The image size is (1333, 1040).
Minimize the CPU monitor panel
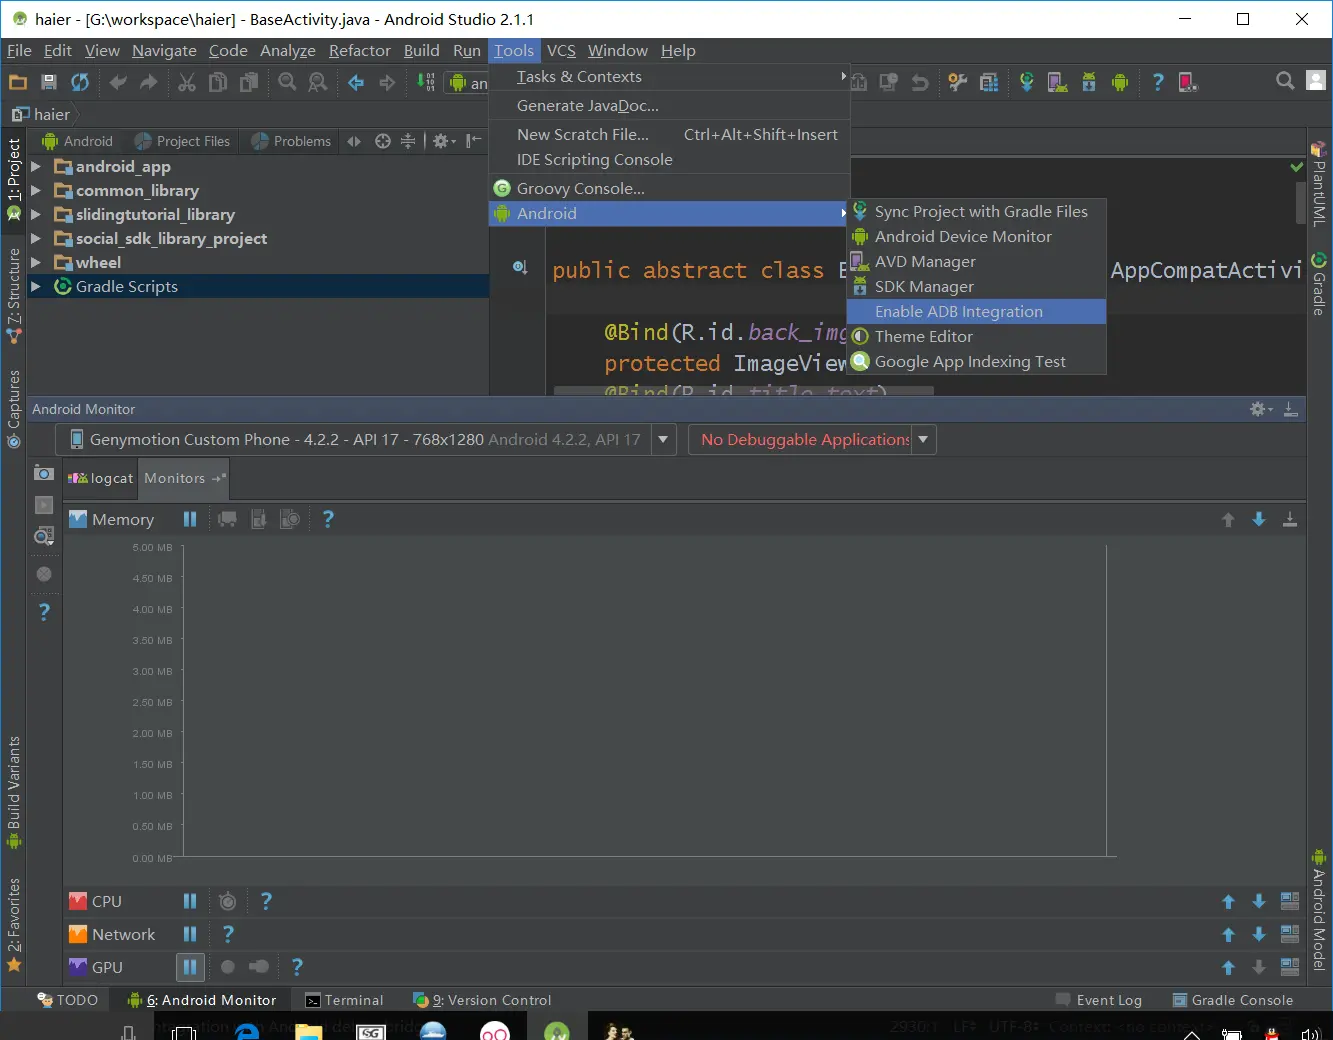1290,901
